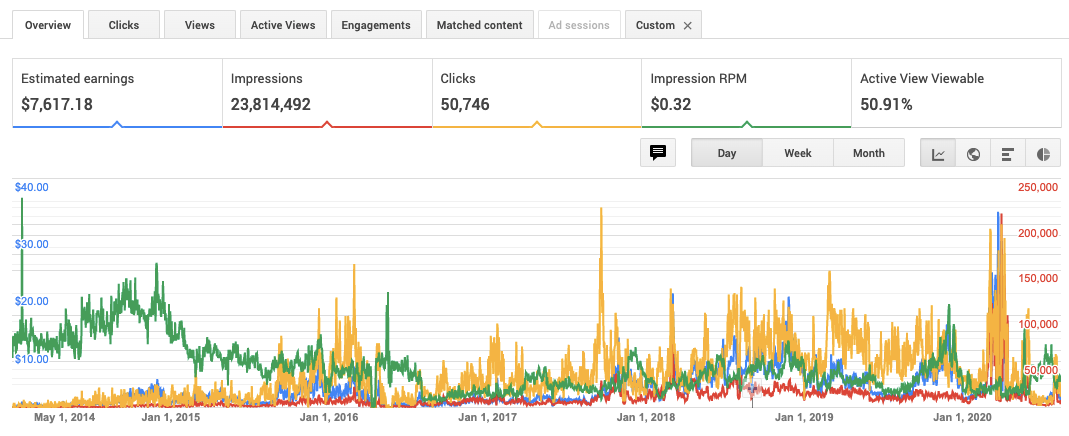Select Week granularity
Viewport: 1069px width, 436px height.
pyautogui.click(x=797, y=153)
